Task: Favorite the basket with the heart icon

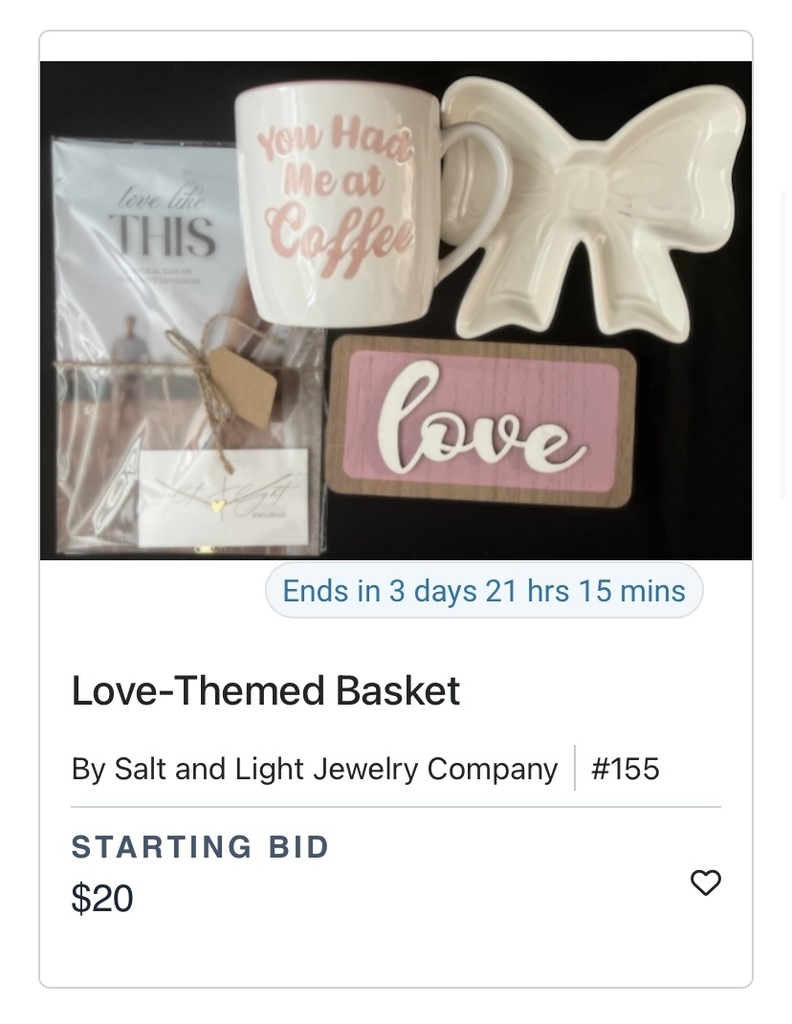Action: [706, 882]
